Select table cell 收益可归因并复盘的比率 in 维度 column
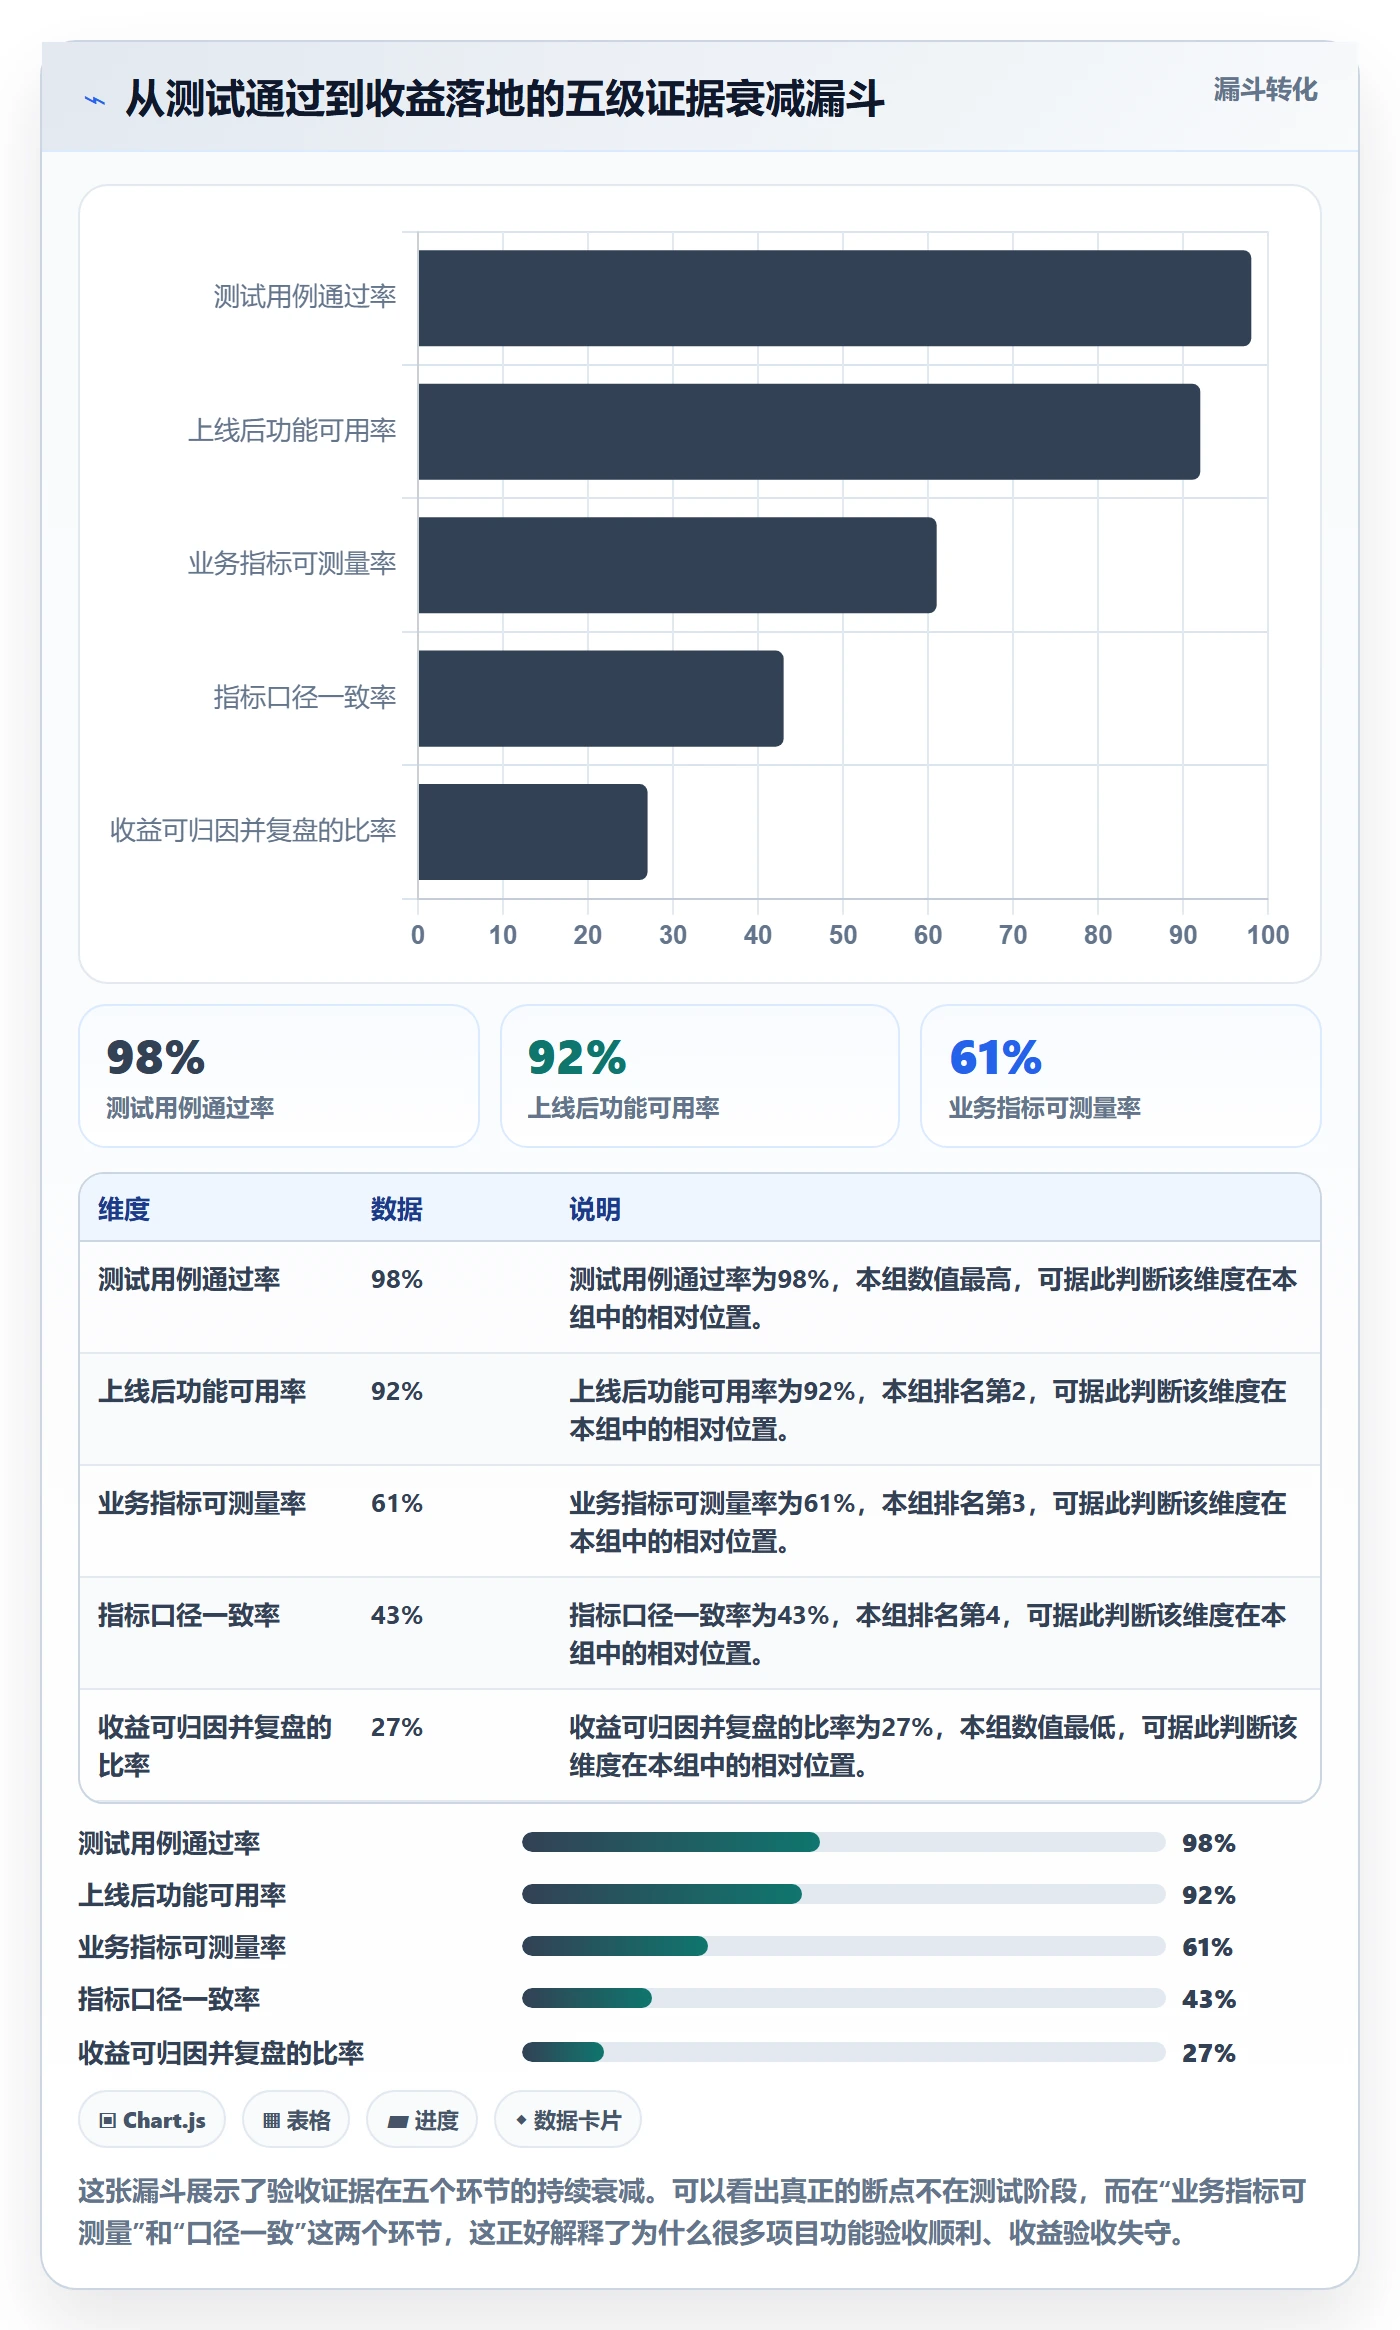This screenshot has width=1400, height=2330. (x=215, y=1746)
